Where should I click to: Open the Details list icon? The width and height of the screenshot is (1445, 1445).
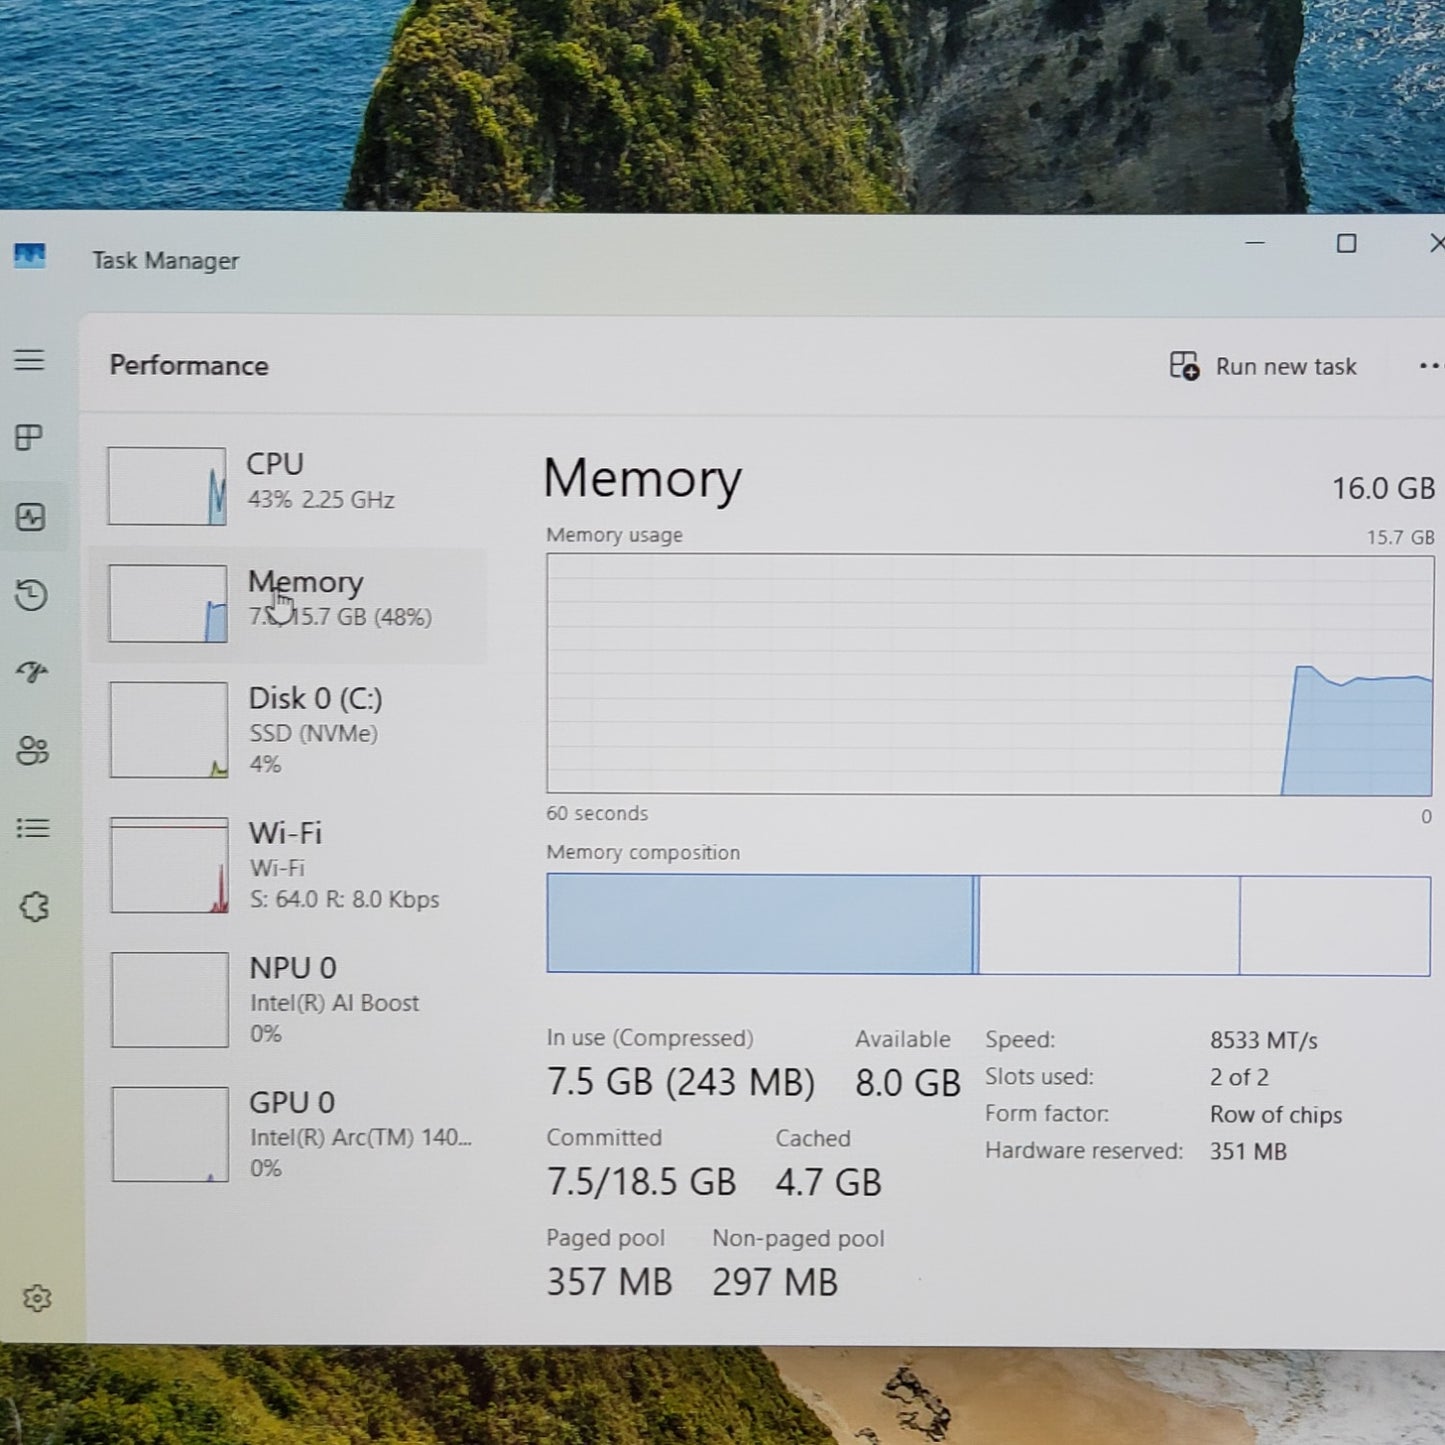tap(33, 828)
